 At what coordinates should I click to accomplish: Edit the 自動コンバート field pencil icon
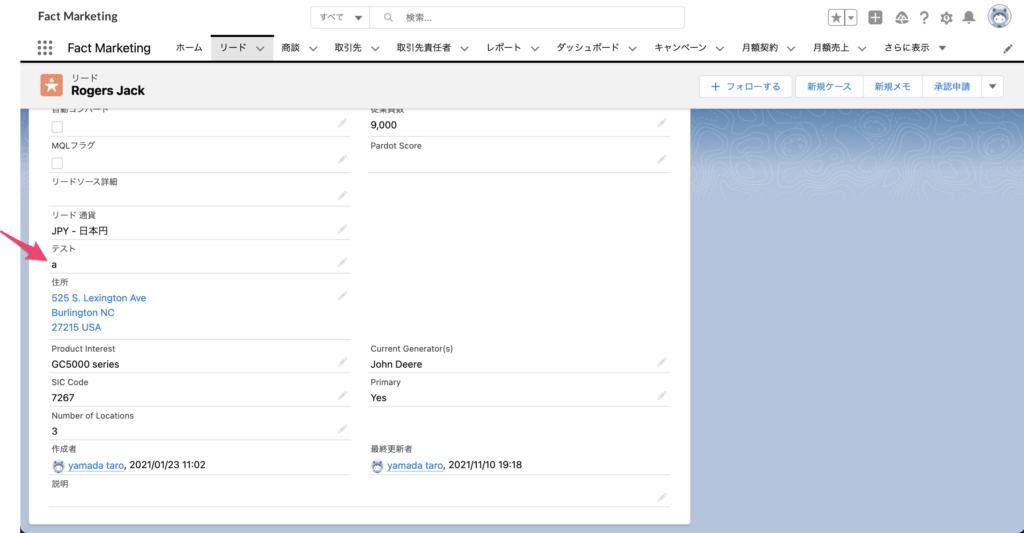342,123
